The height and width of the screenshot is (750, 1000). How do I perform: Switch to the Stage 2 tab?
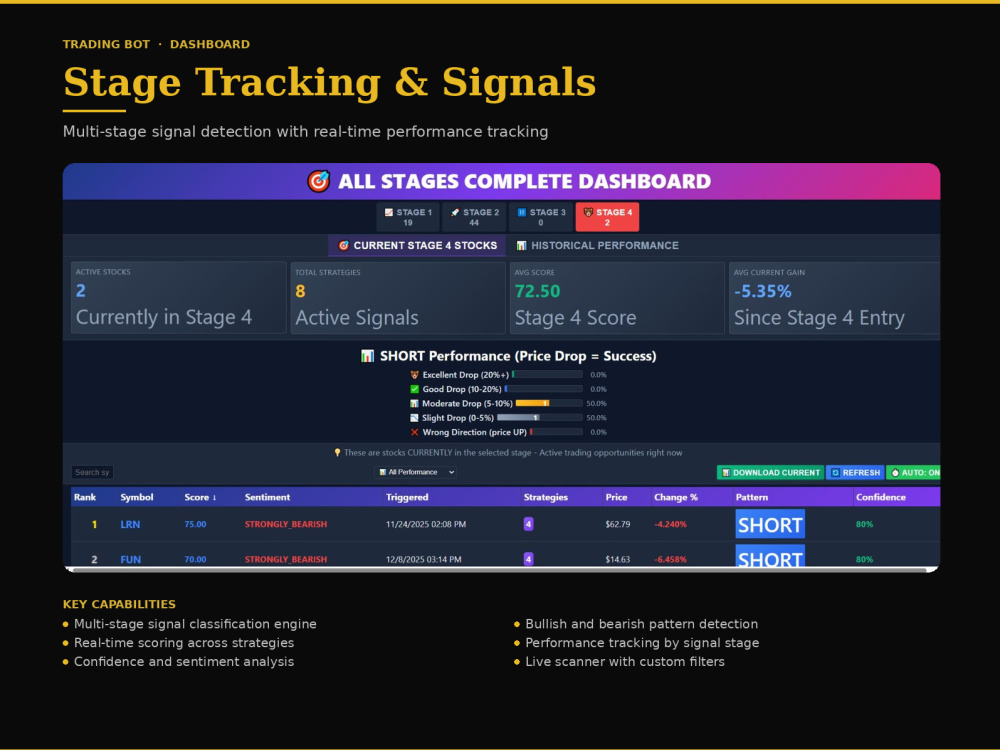pyautogui.click(x=474, y=217)
